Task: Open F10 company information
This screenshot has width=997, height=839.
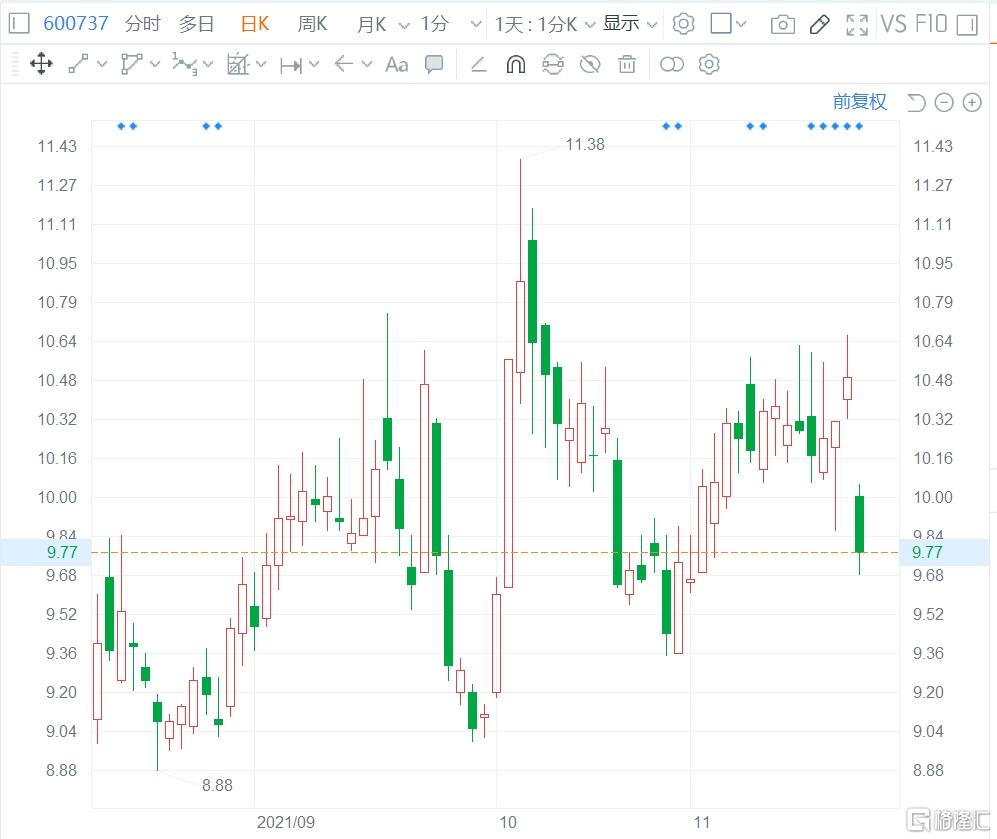Action: (x=931, y=24)
